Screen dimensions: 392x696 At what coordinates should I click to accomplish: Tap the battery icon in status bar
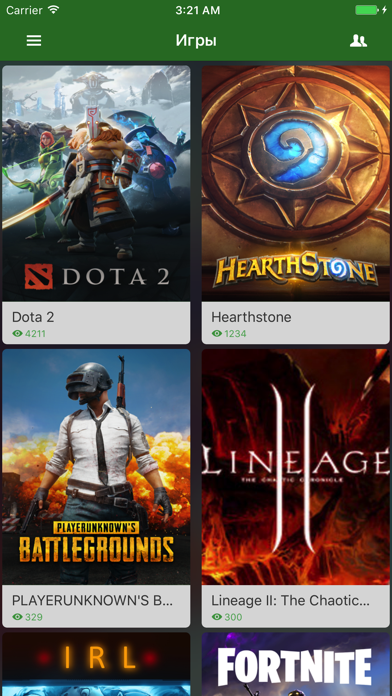tap(366, 10)
